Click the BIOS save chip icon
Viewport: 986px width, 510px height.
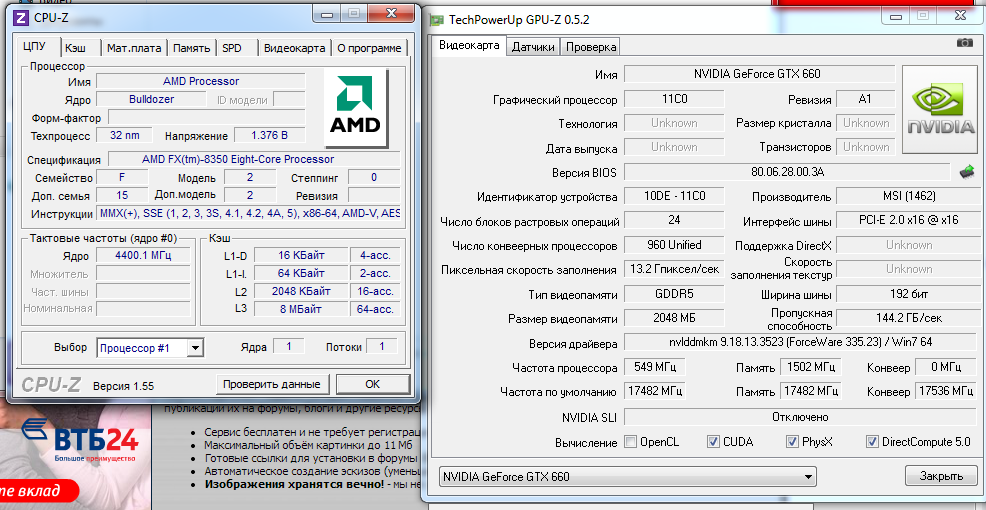pos(966,171)
